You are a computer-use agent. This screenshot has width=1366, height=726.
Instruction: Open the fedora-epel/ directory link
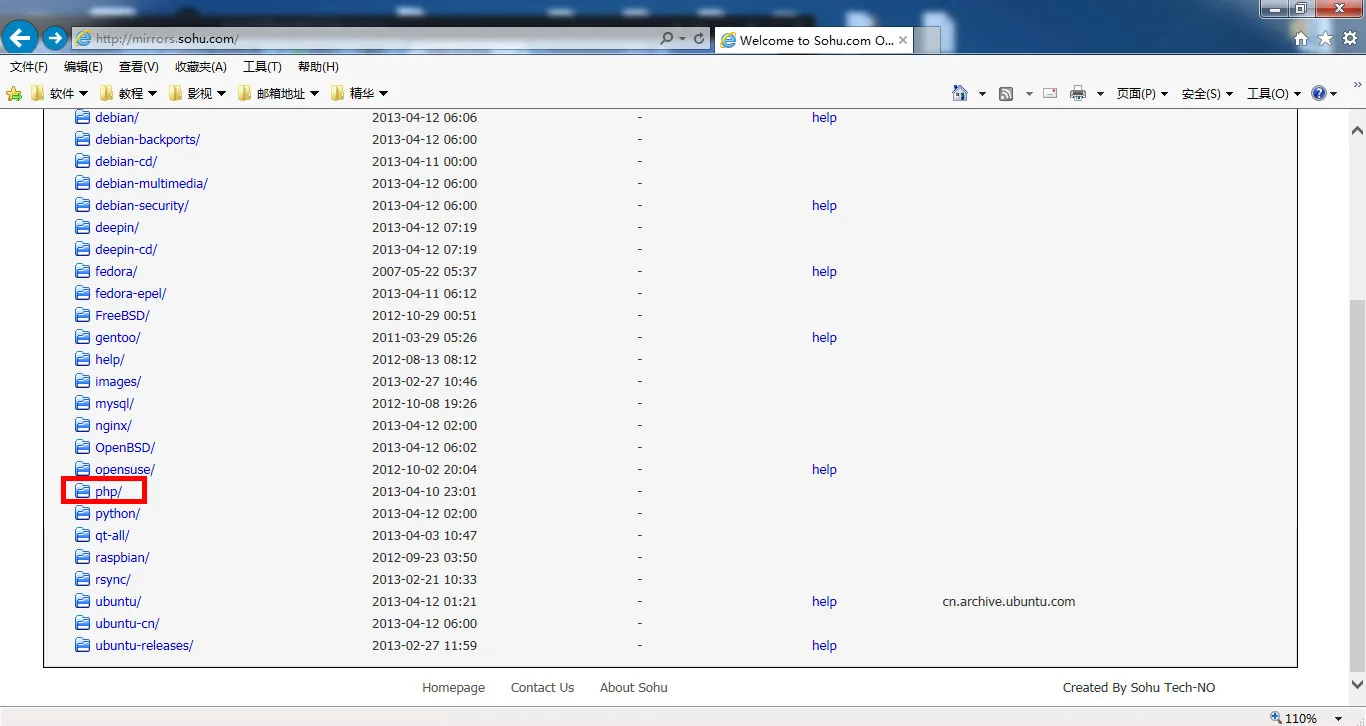[x=131, y=293]
